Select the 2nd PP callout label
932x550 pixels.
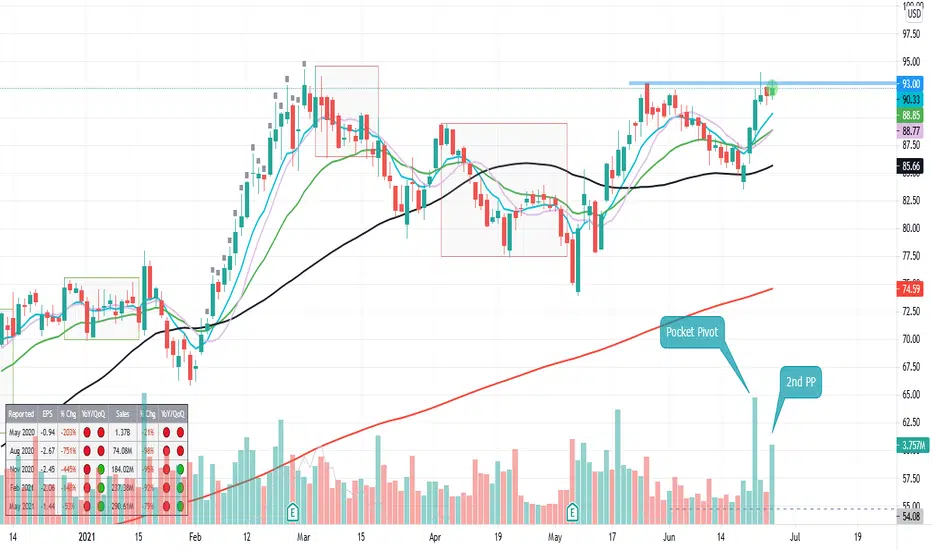tap(801, 382)
